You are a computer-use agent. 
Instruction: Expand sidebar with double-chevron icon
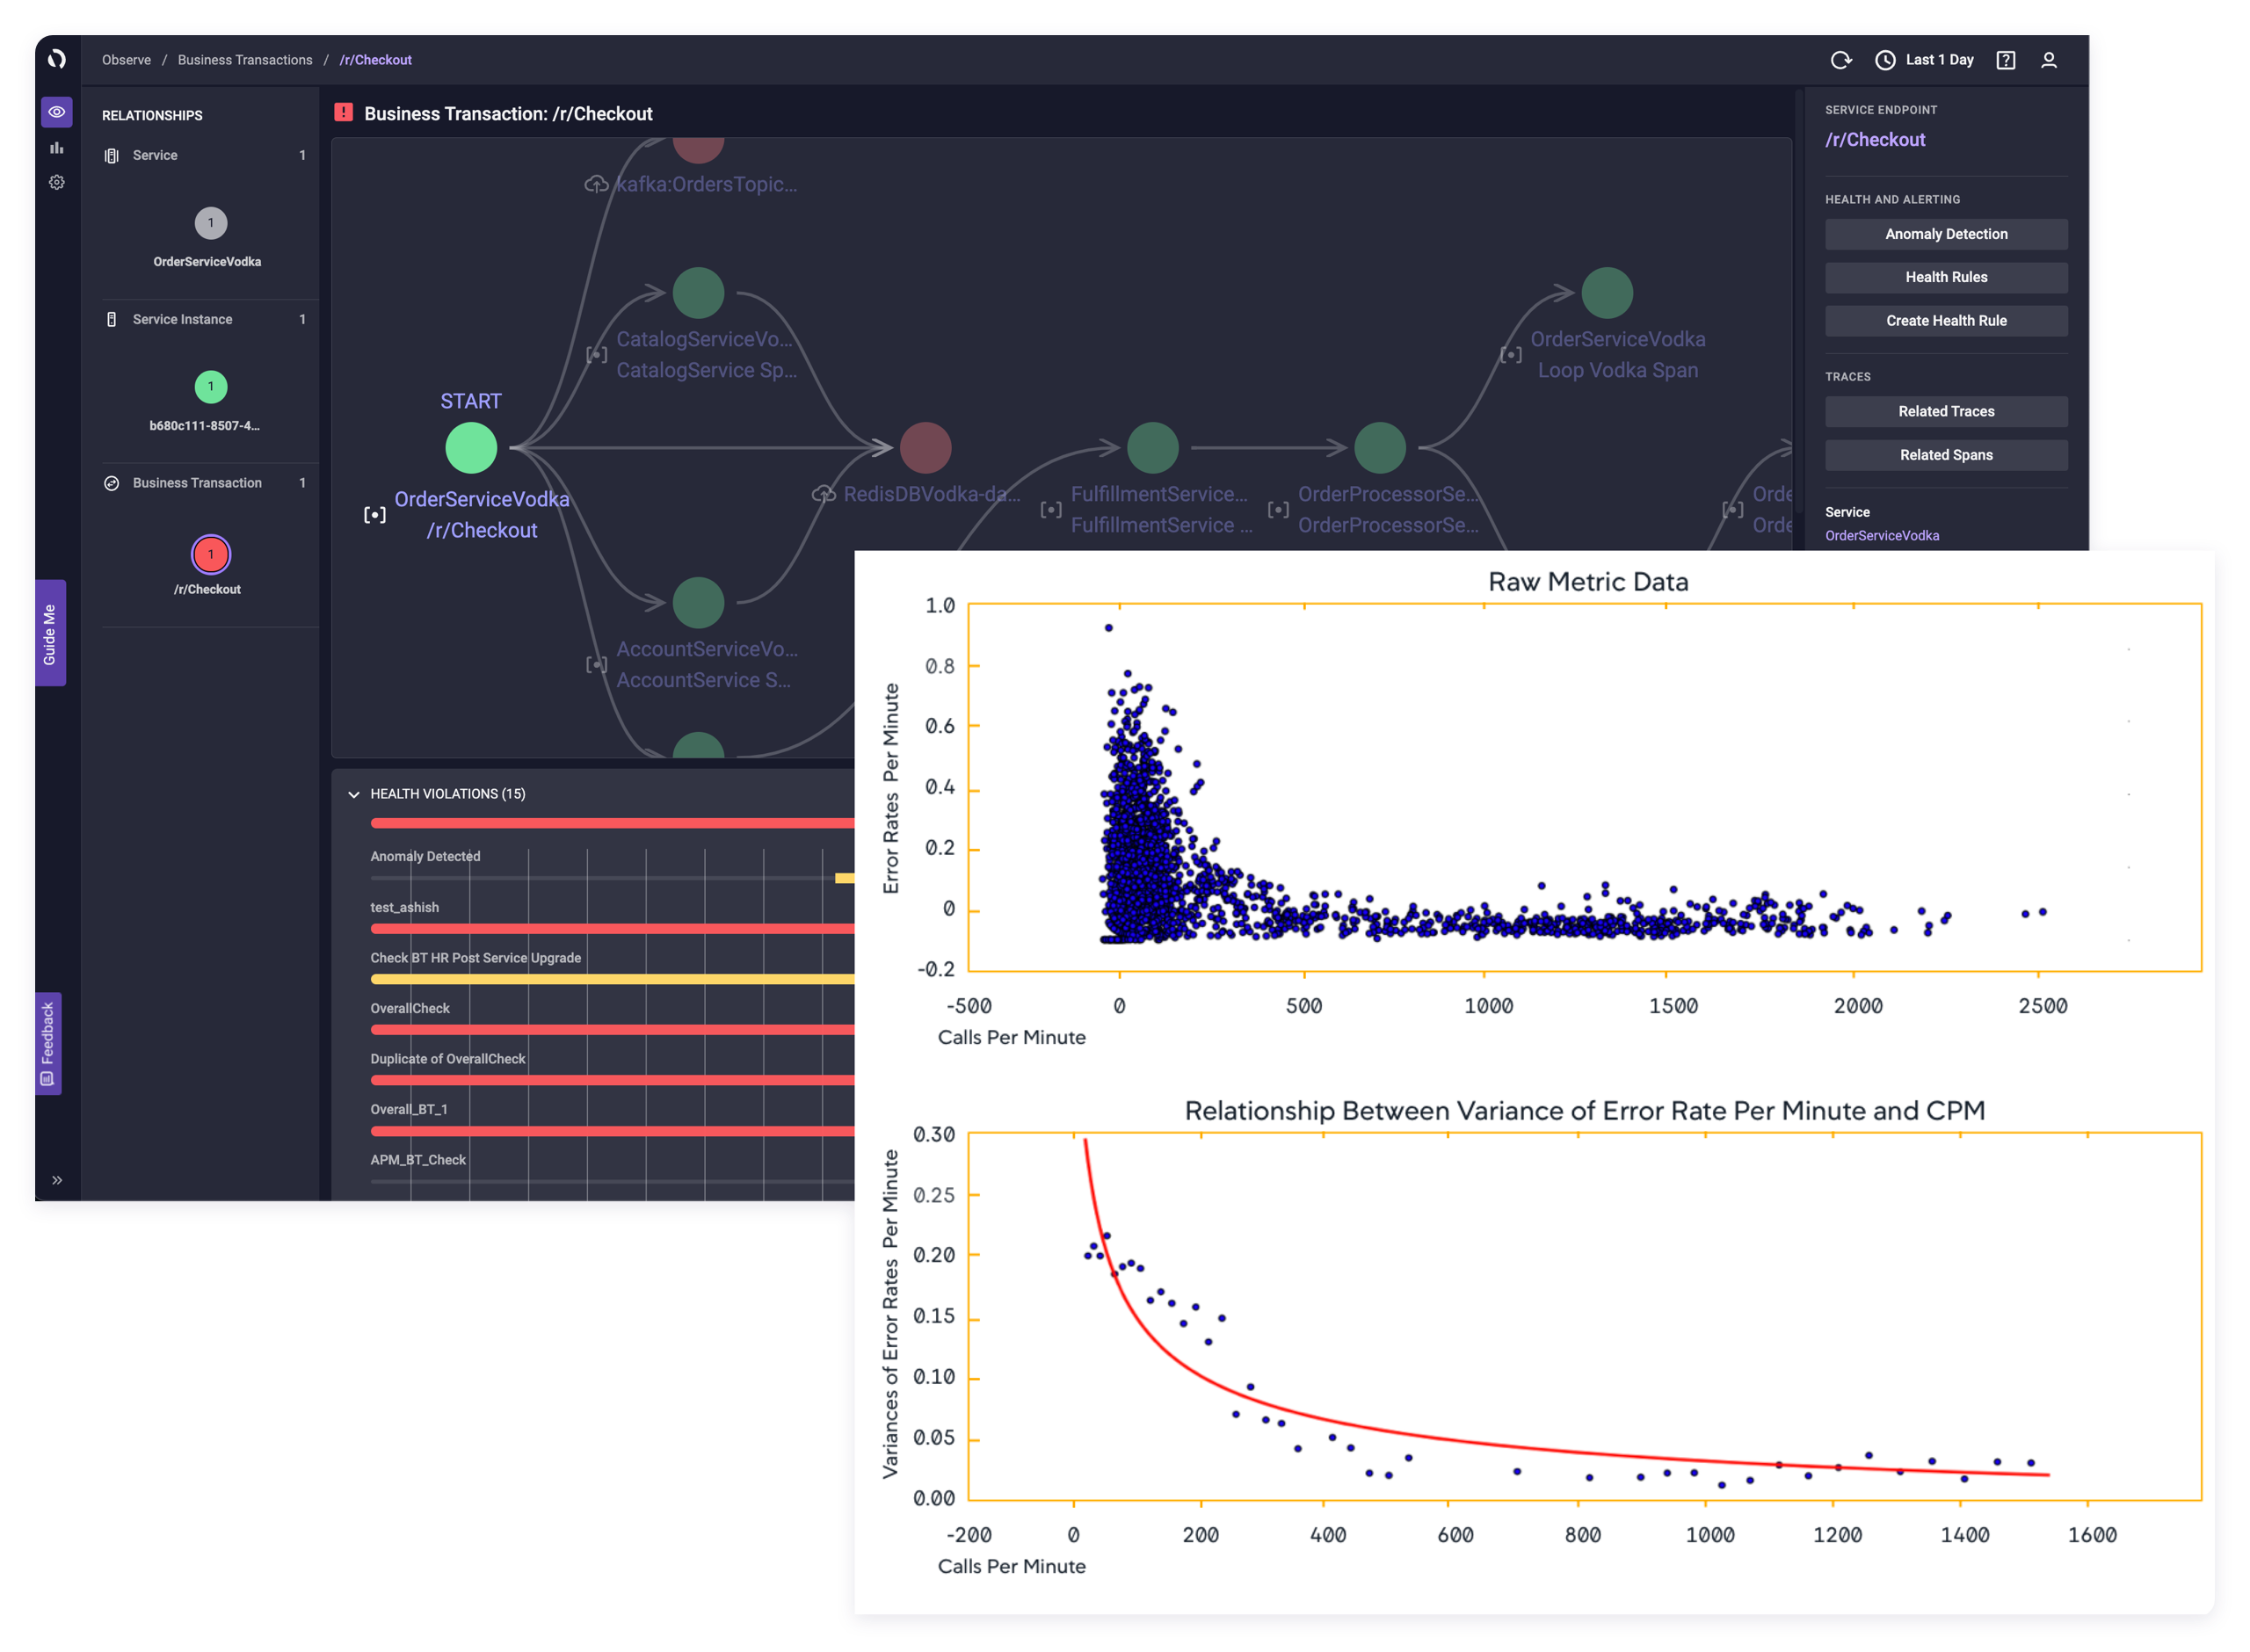[57, 1180]
